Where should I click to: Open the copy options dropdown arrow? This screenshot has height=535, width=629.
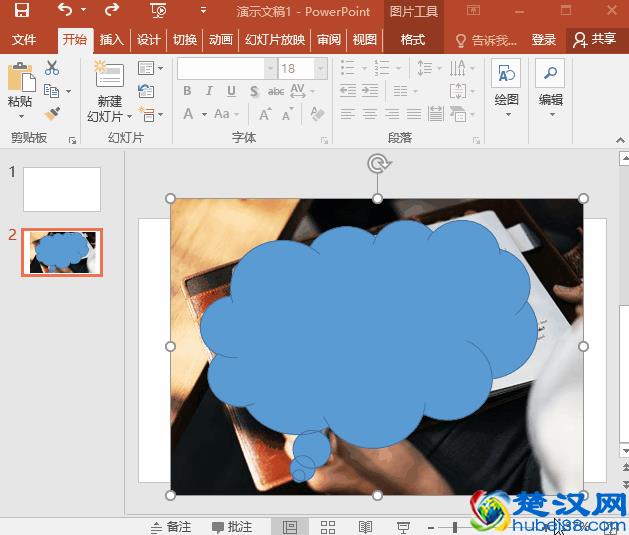tap(69, 91)
